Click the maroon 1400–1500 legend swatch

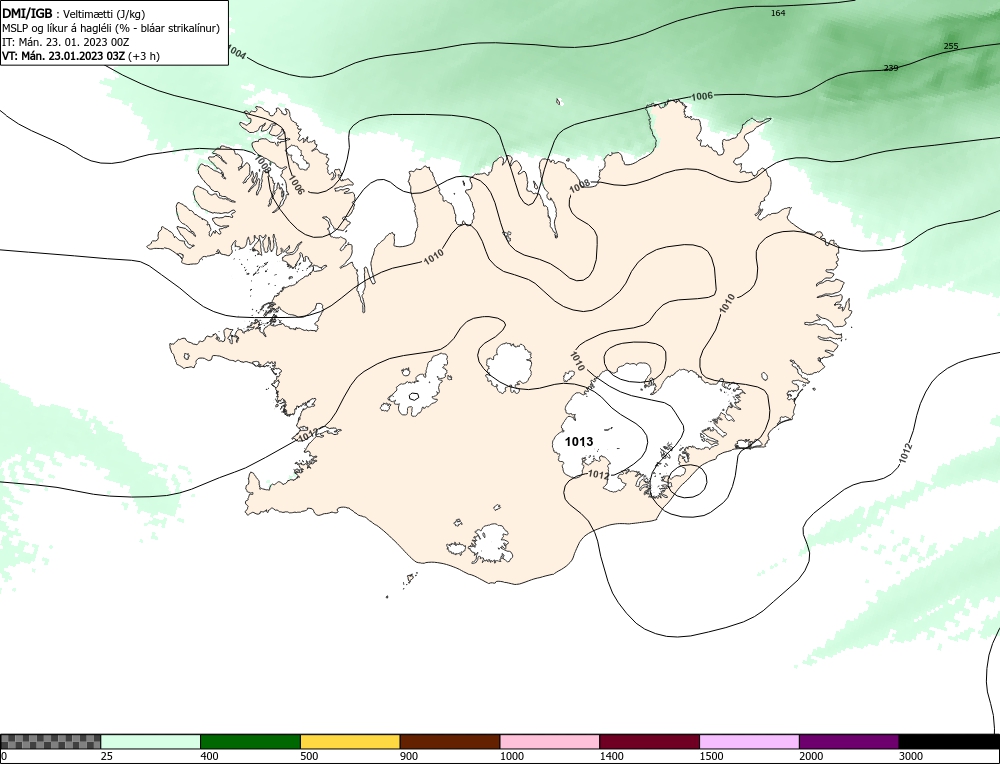pyautogui.click(x=649, y=742)
